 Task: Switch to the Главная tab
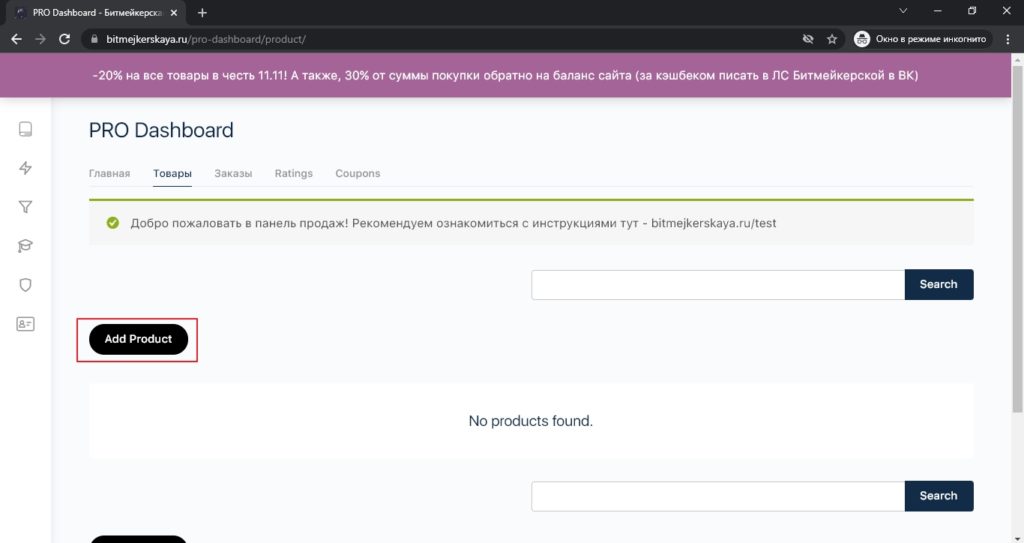tap(109, 173)
